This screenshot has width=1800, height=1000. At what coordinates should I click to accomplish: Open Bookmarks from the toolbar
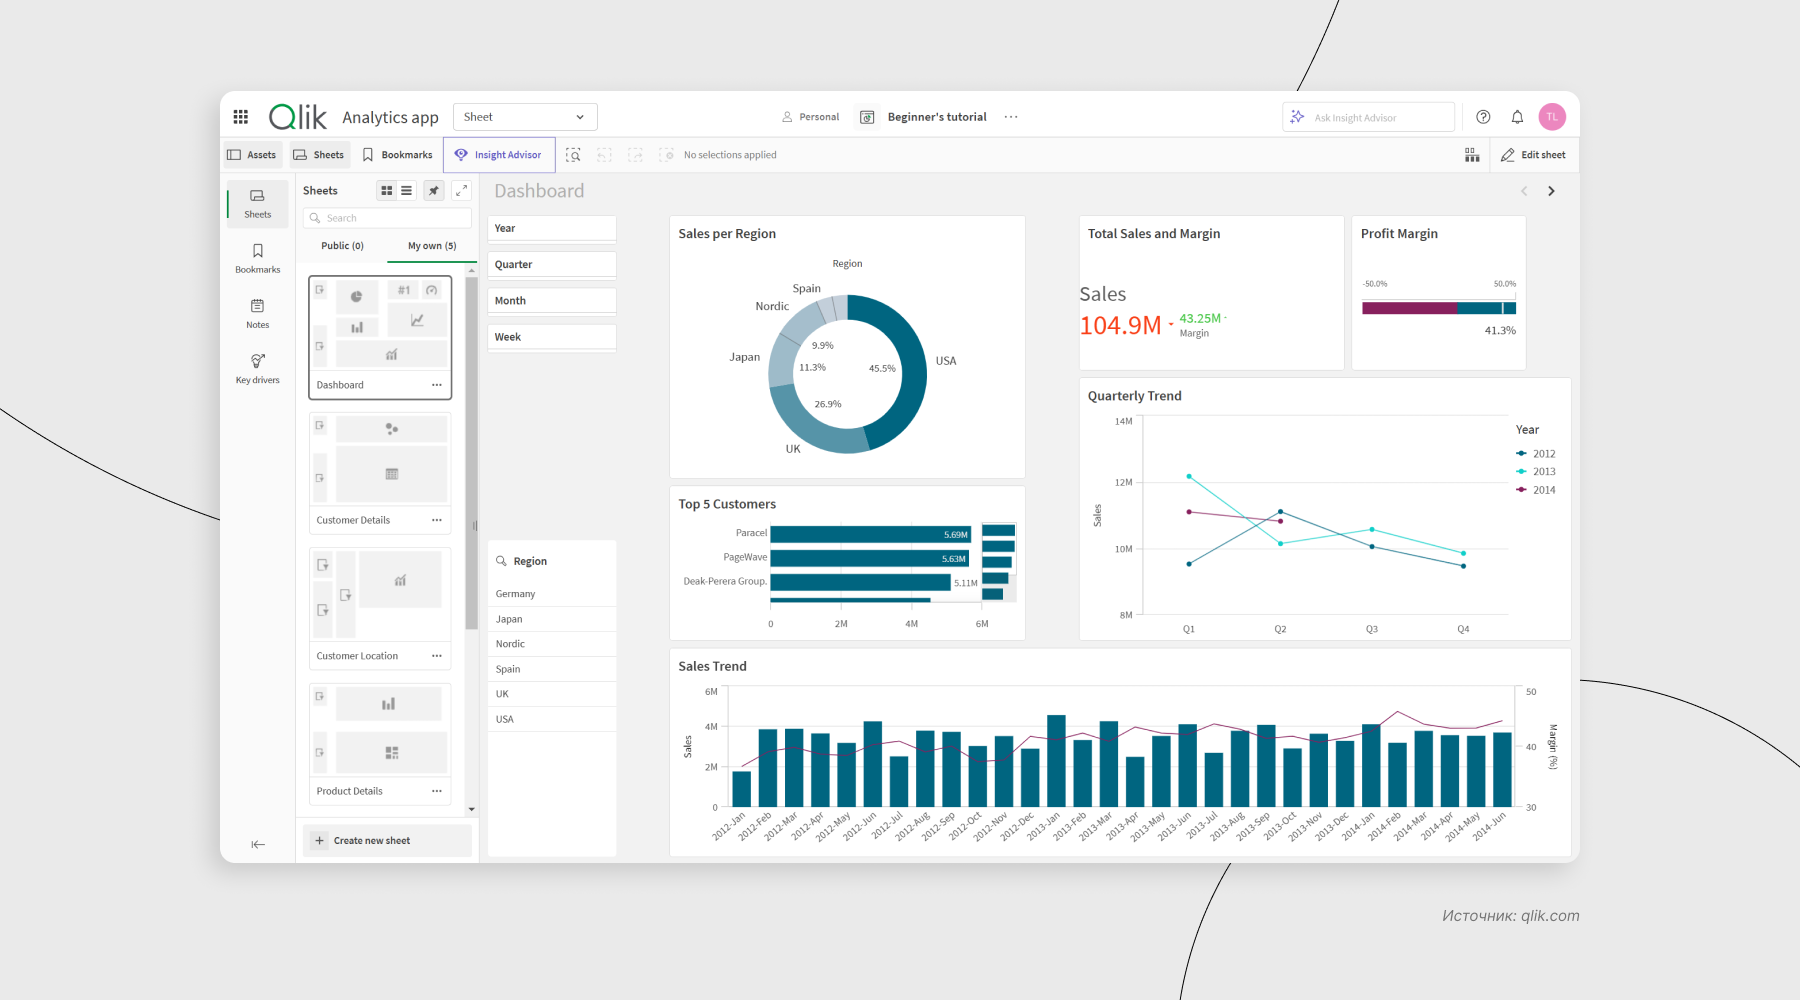pos(397,155)
